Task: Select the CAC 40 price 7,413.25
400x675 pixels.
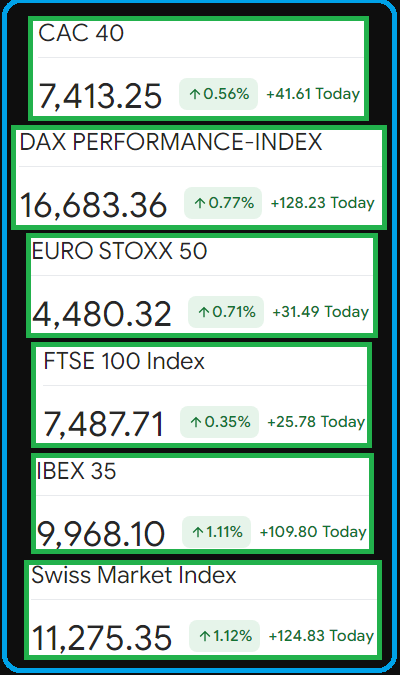Action: (100, 96)
